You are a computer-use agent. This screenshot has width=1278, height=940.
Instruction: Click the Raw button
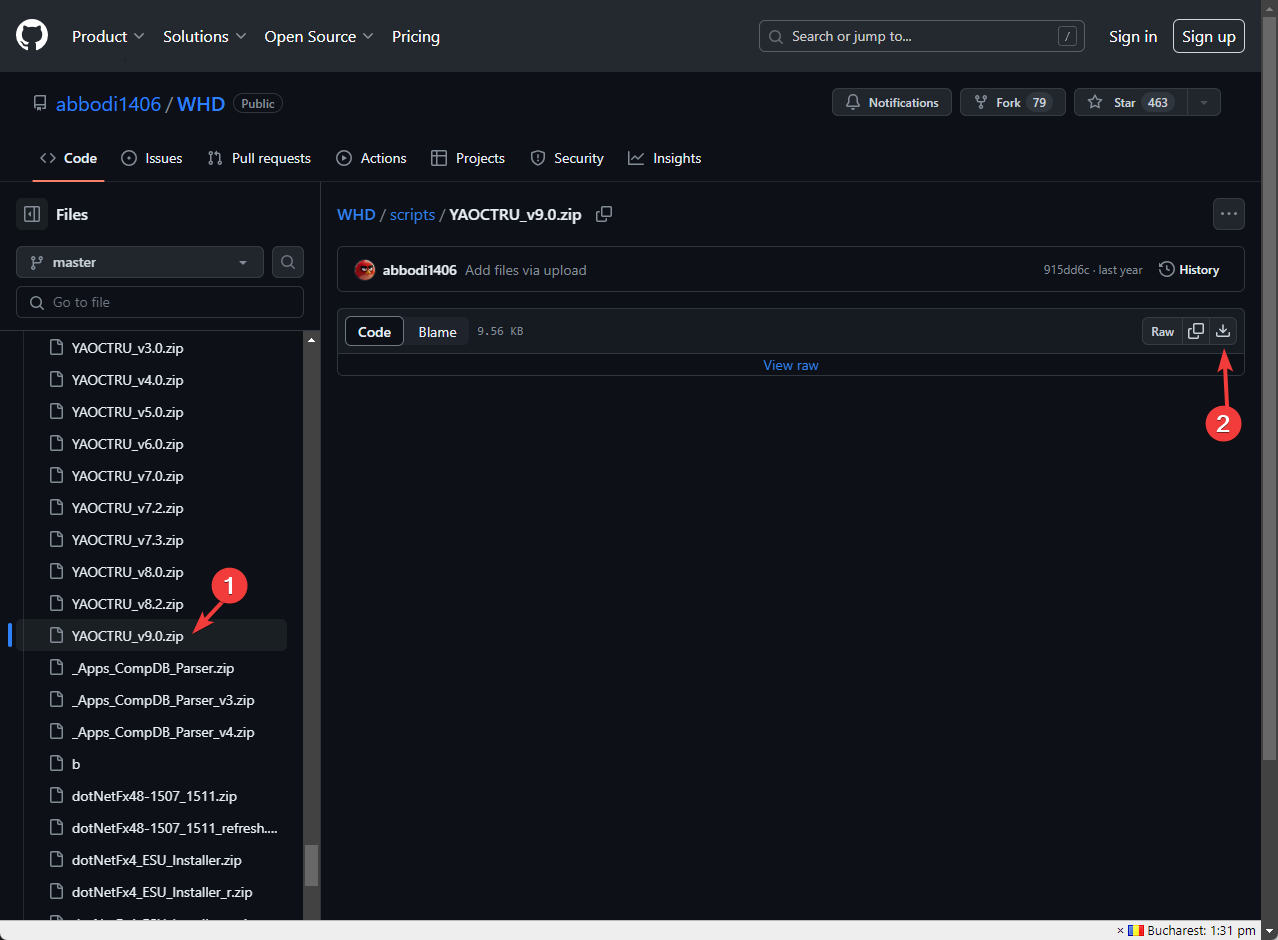tap(1162, 332)
